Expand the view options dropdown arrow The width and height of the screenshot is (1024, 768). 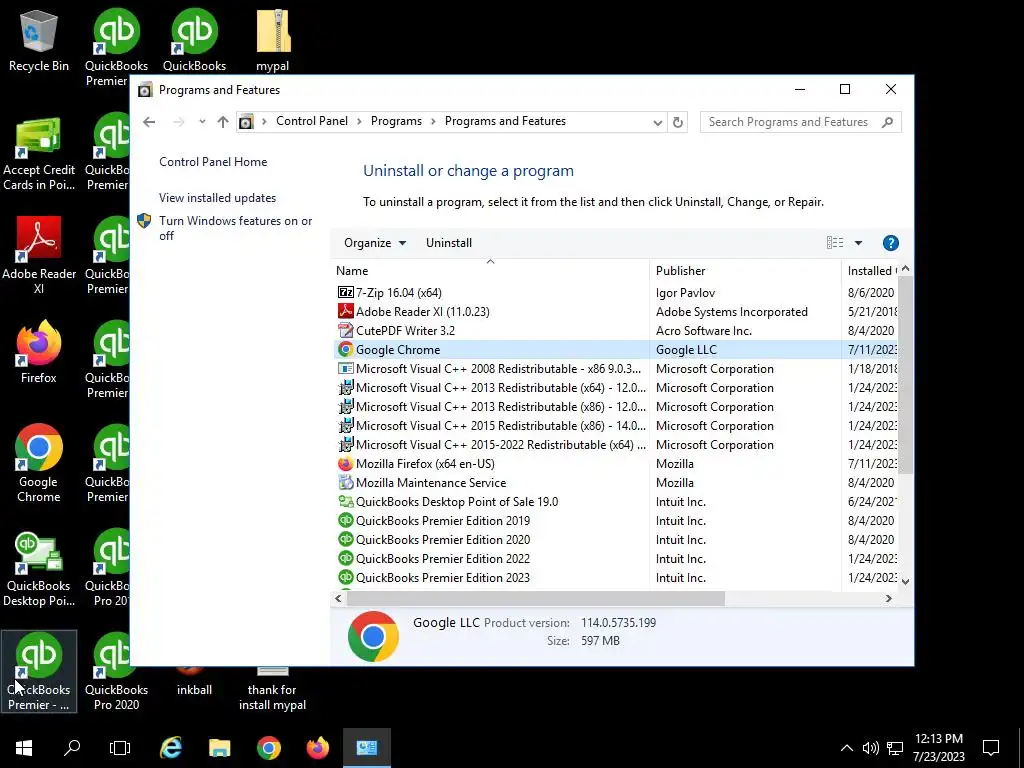858,243
